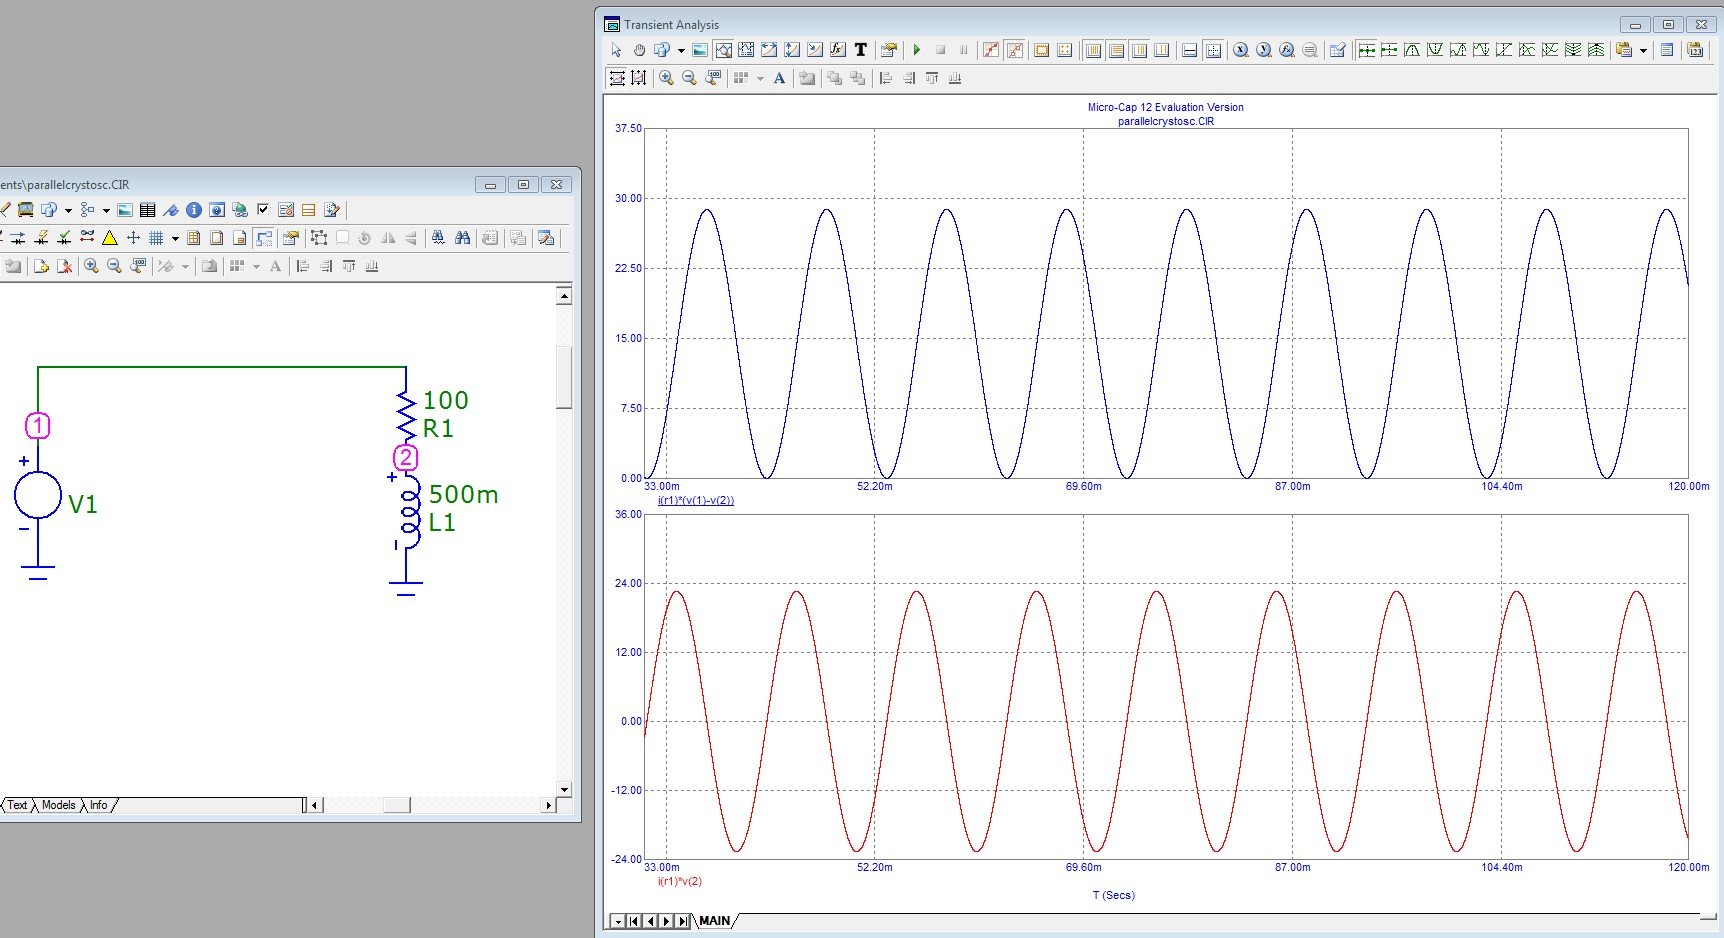The width and height of the screenshot is (1724, 938).
Task: Zoom in on the schematic window
Action: click(91, 266)
